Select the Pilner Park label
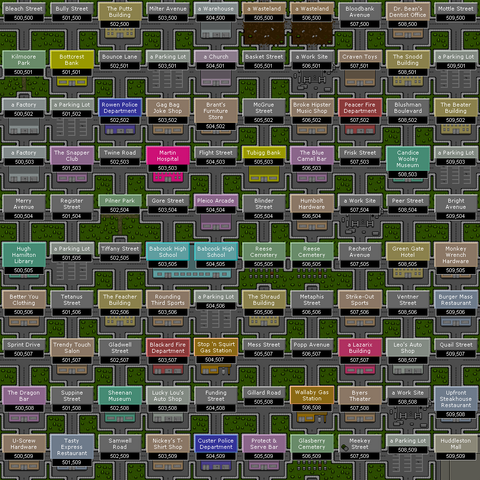This screenshot has width=480, height=480. point(120,201)
